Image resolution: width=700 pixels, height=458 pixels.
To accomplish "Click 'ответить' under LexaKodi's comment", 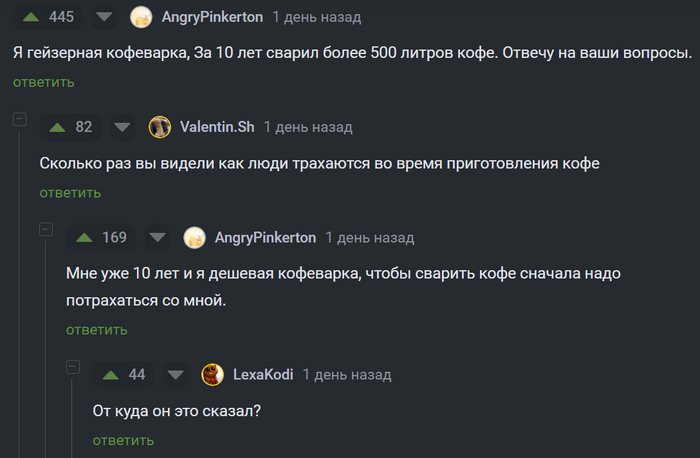I will coord(123,440).
